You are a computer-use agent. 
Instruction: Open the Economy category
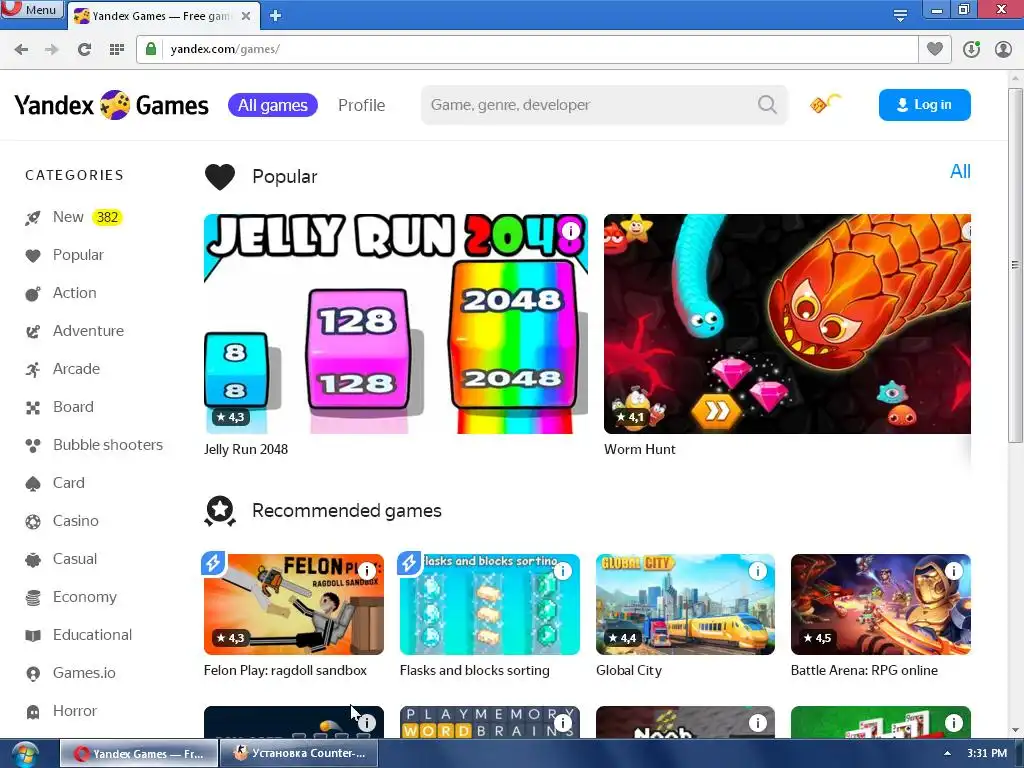[71, 597]
